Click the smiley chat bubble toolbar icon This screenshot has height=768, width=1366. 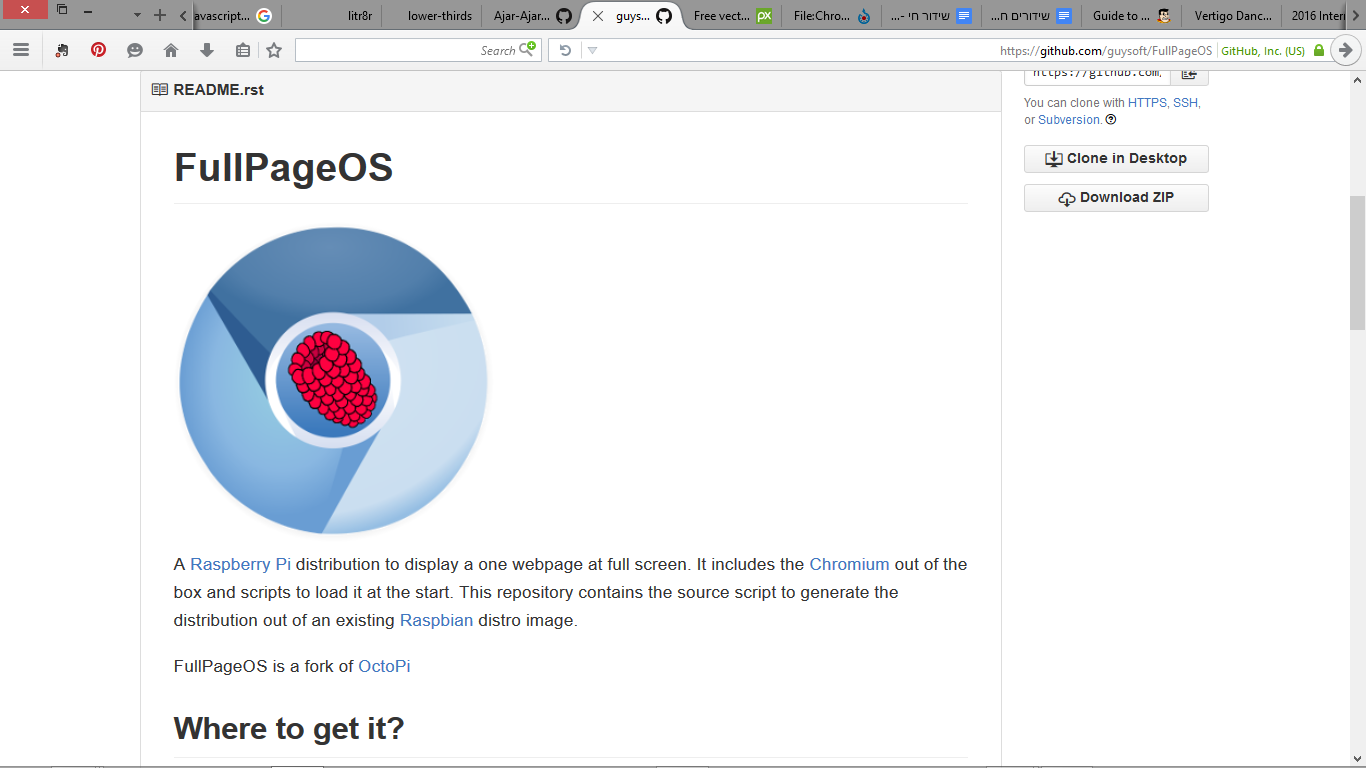135,50
